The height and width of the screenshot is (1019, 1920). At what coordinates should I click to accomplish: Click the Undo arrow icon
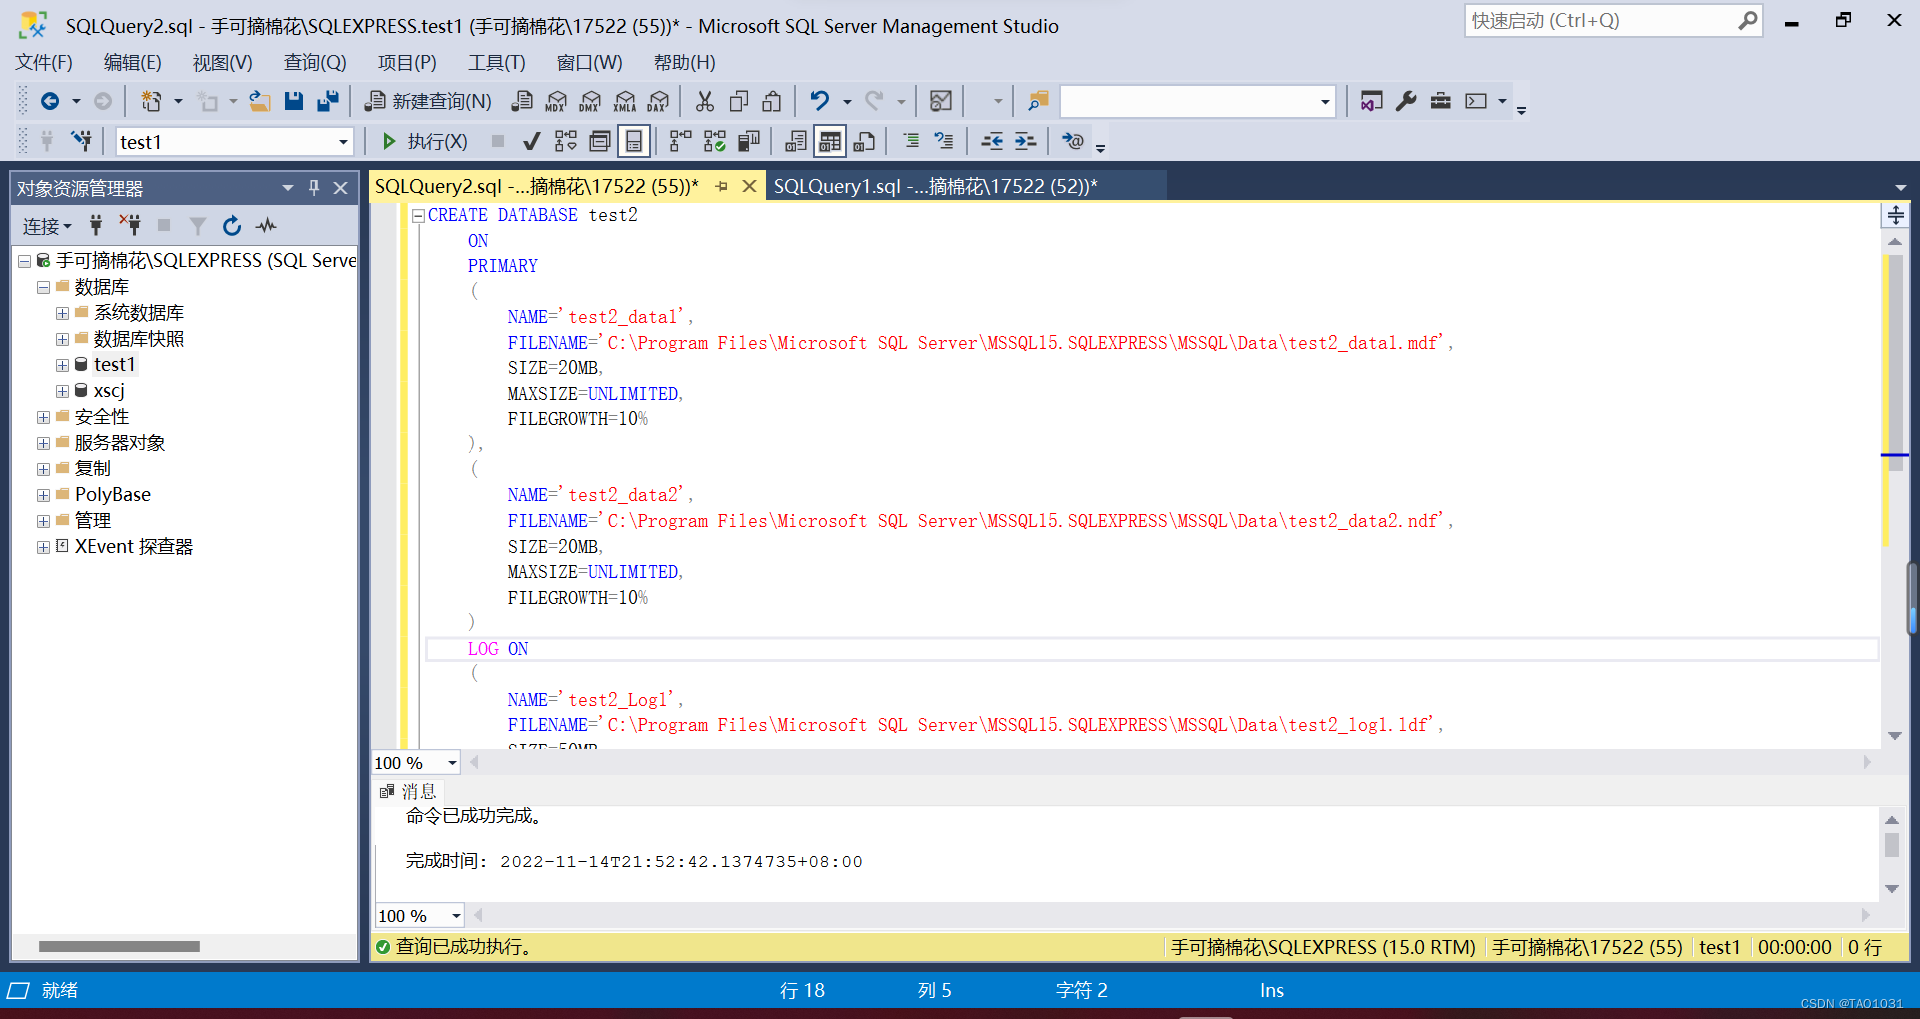819,101
